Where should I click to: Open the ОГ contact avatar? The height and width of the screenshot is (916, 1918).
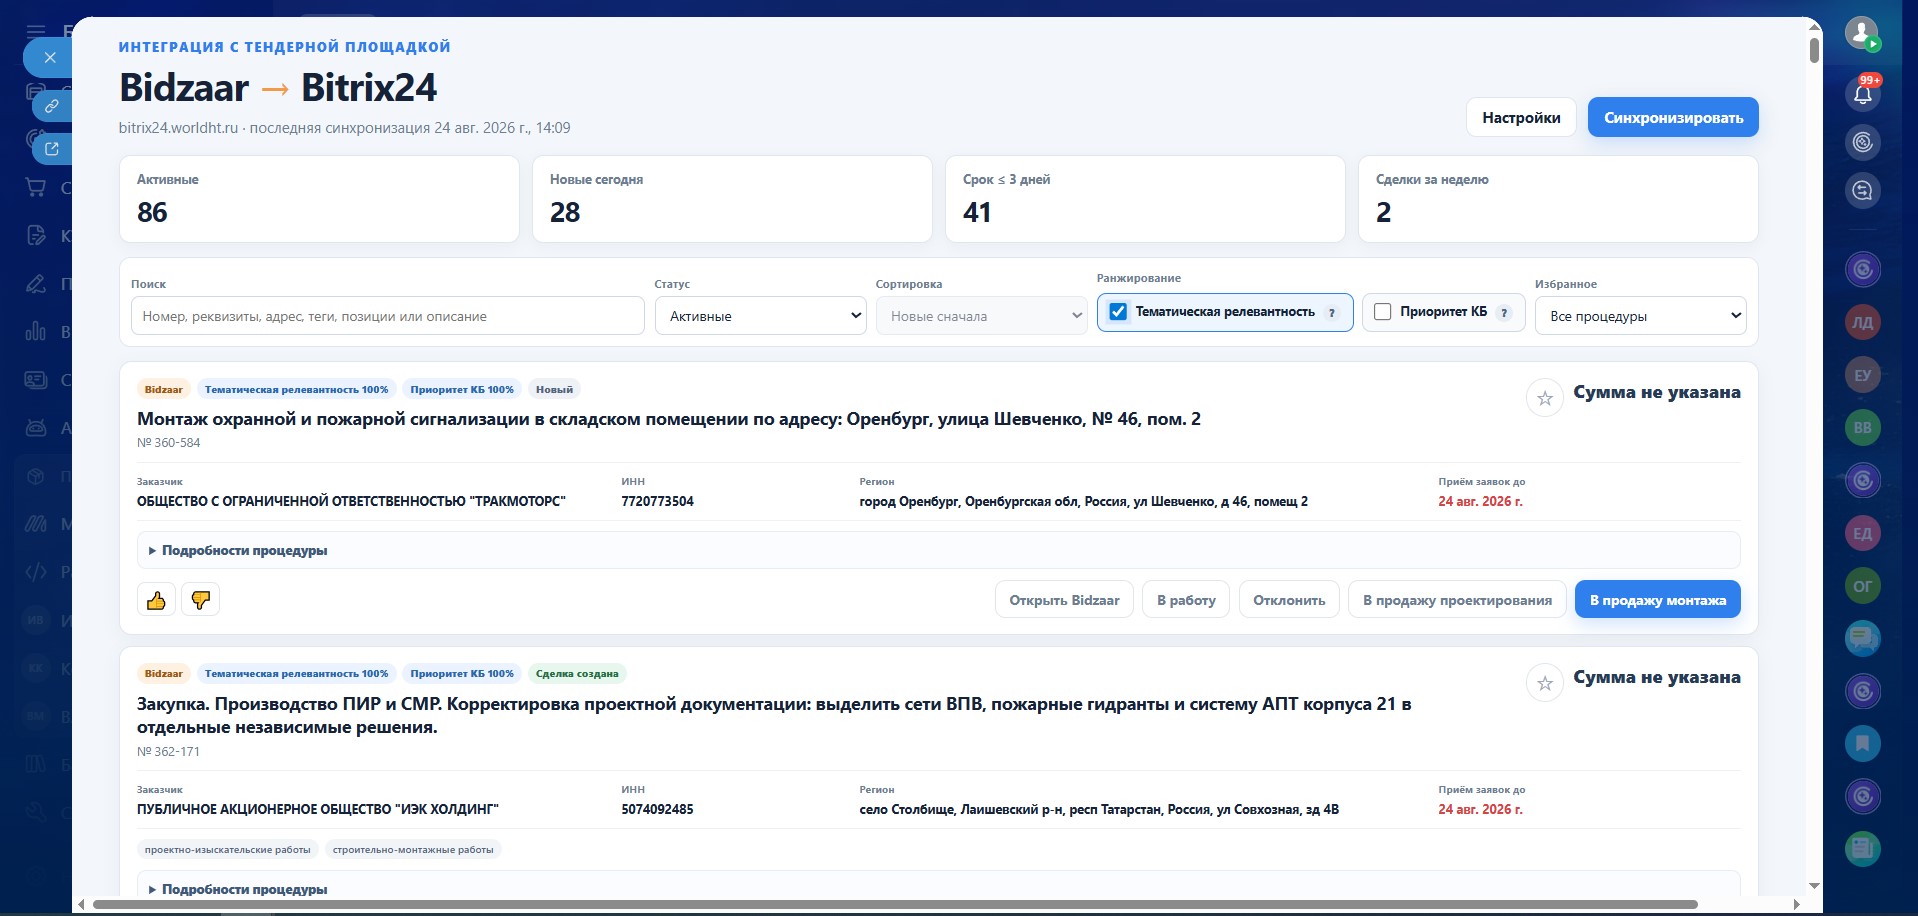pyautogui.click(x=1862, y=586)
